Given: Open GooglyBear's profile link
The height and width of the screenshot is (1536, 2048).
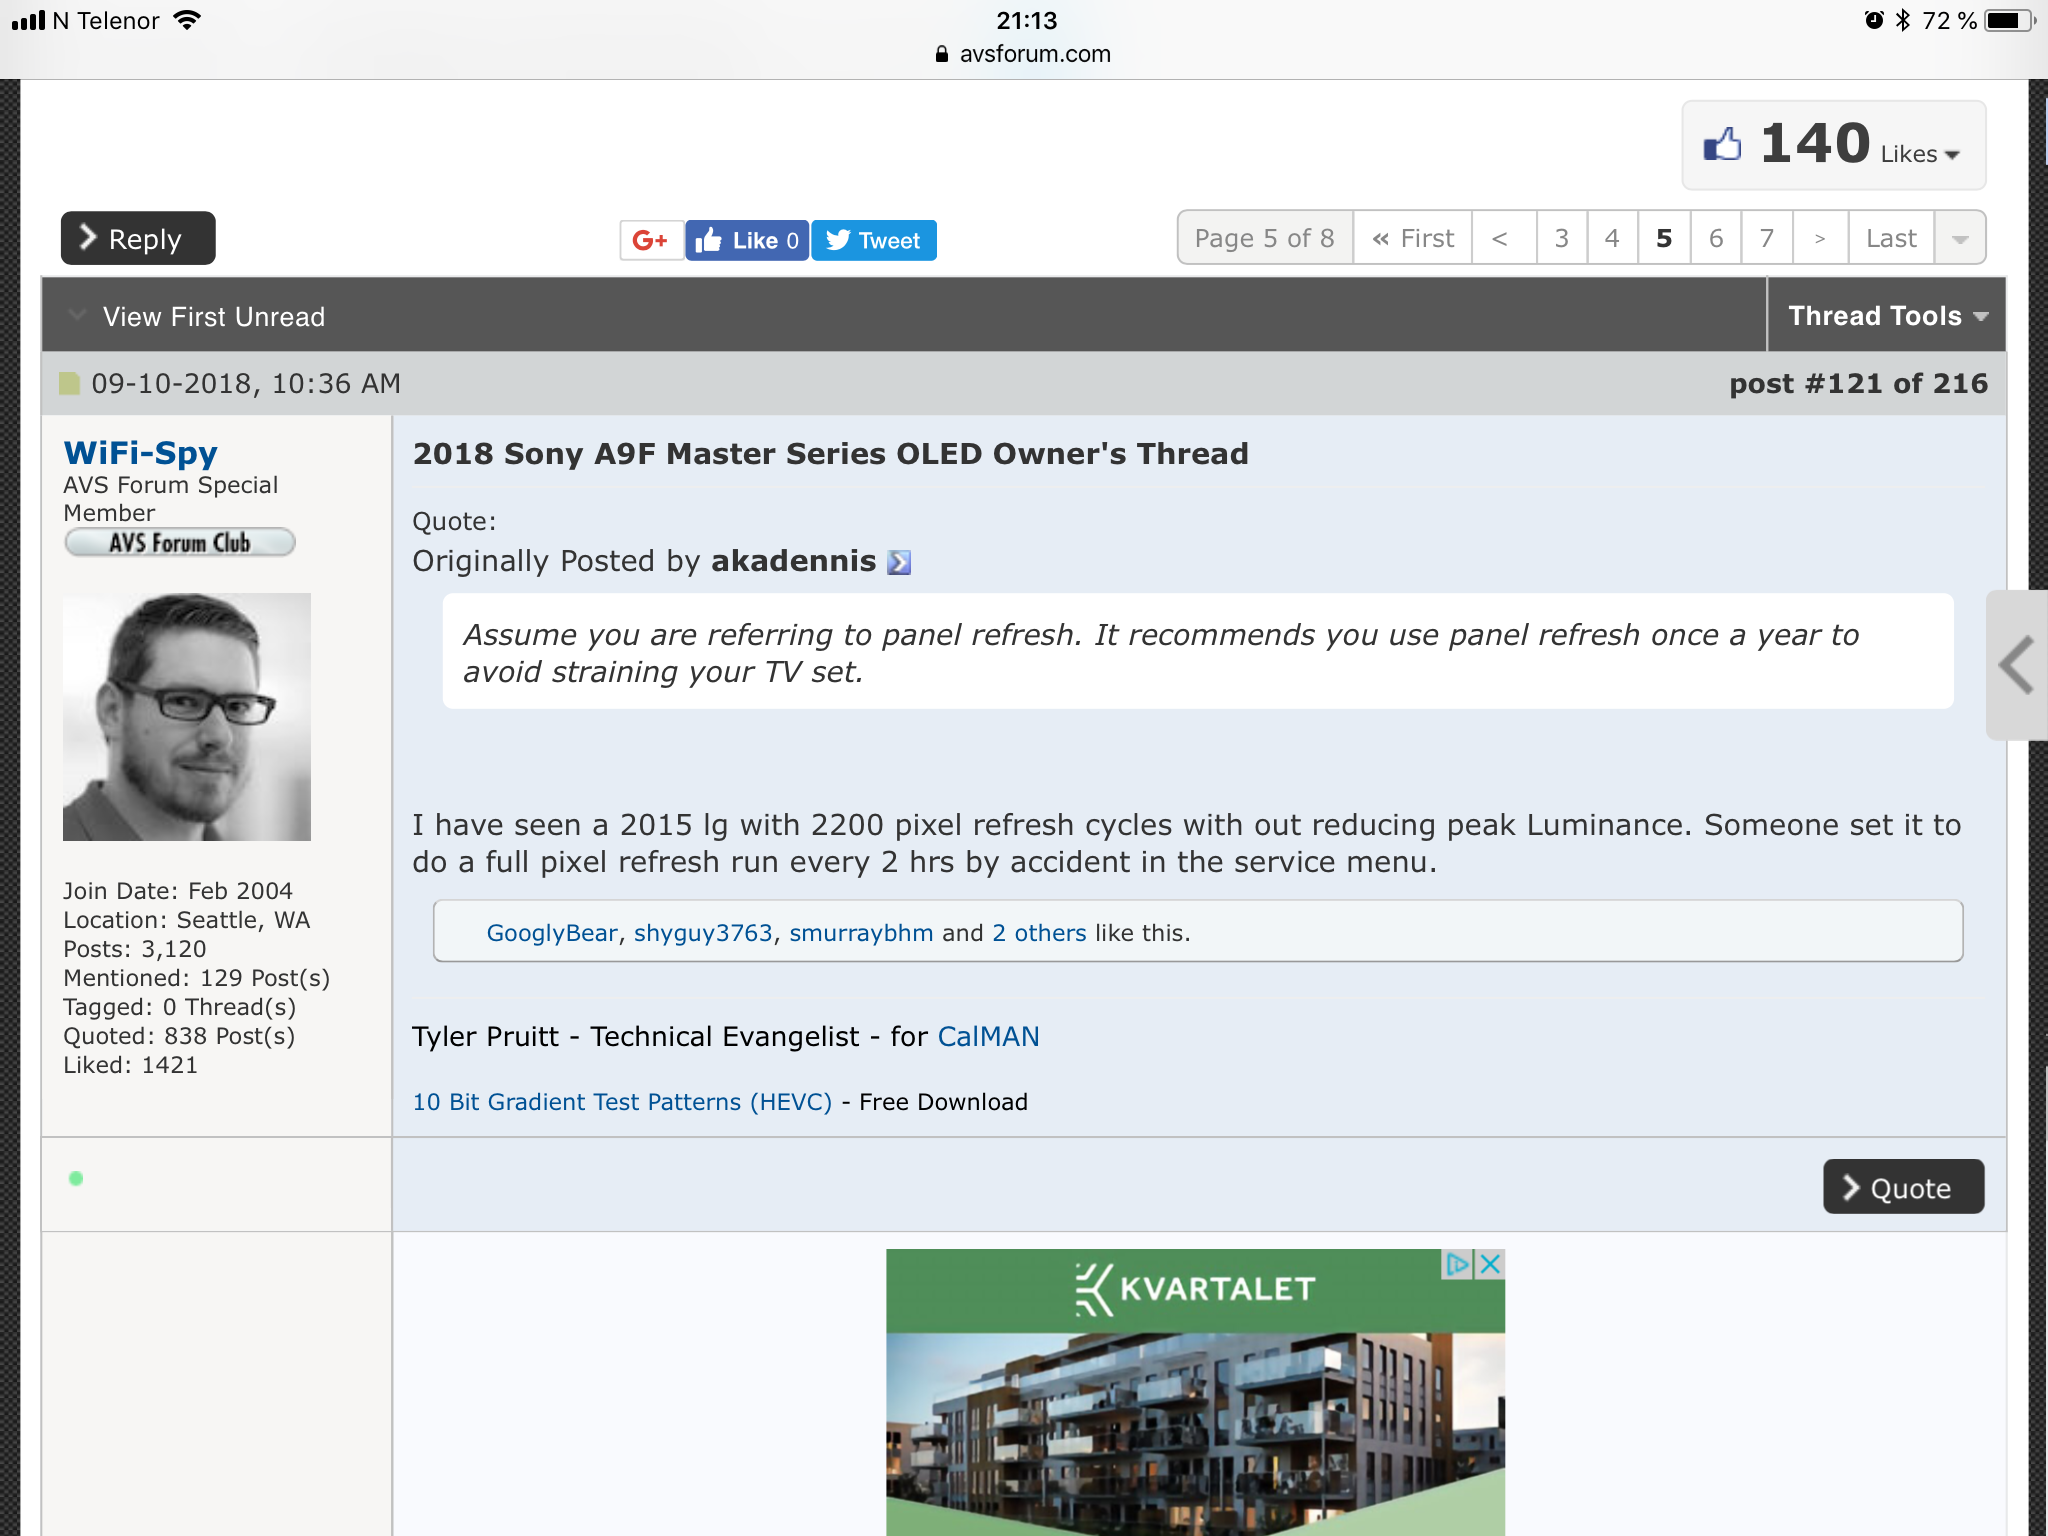Looking at the screenshot, I should [552, 933].
